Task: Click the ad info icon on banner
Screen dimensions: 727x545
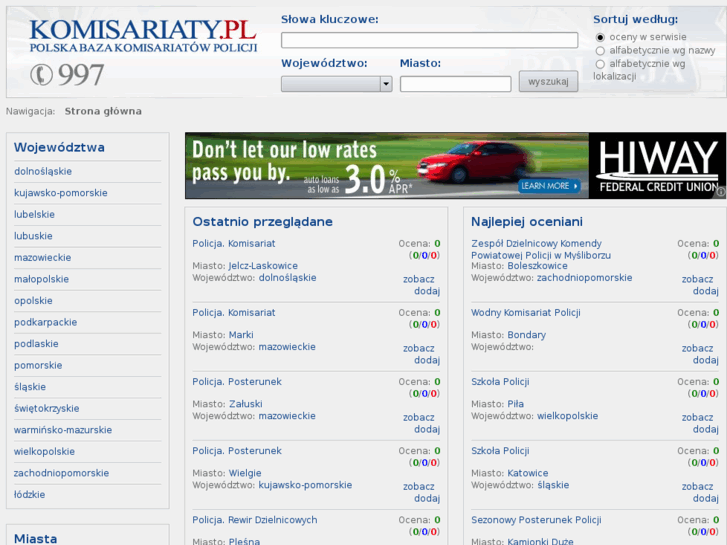Action: [721, 191]
